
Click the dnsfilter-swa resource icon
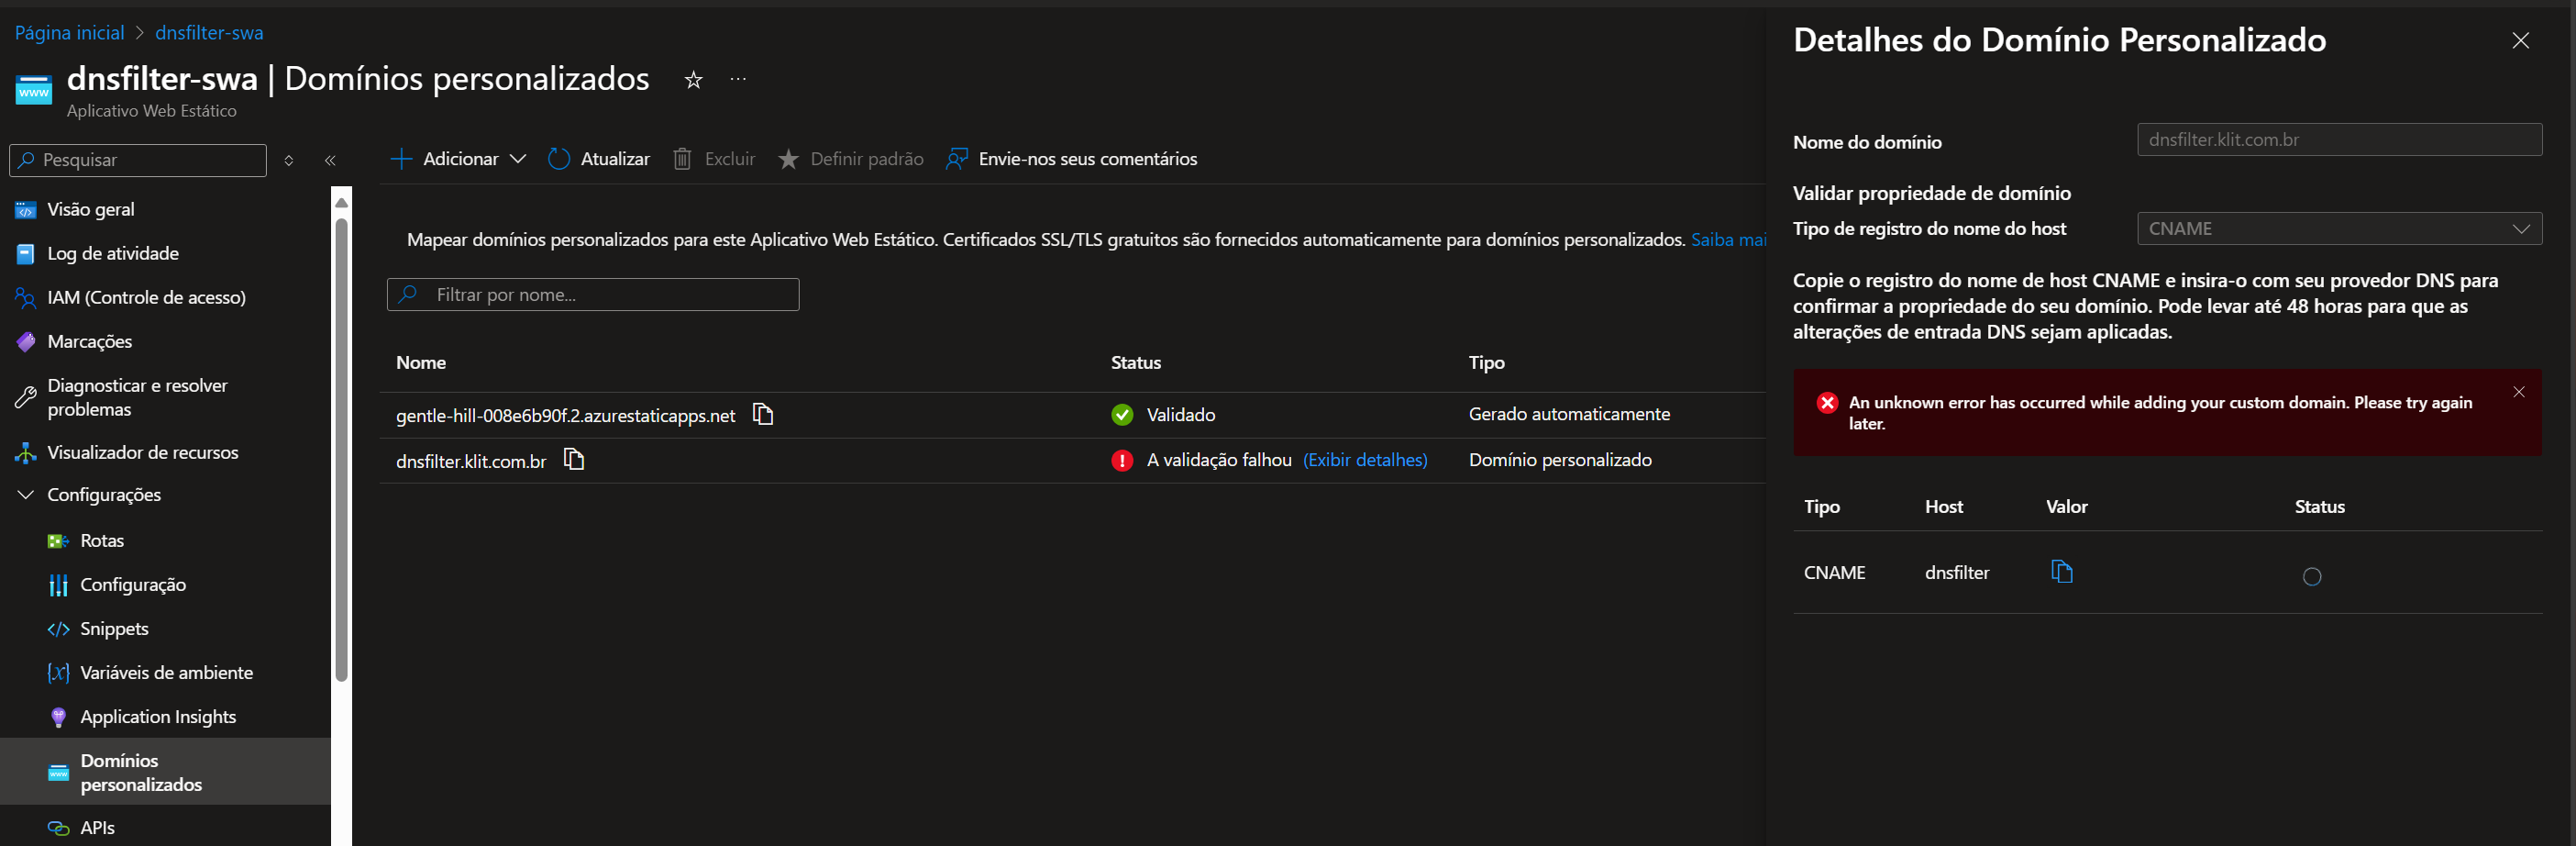pos(34,90)
